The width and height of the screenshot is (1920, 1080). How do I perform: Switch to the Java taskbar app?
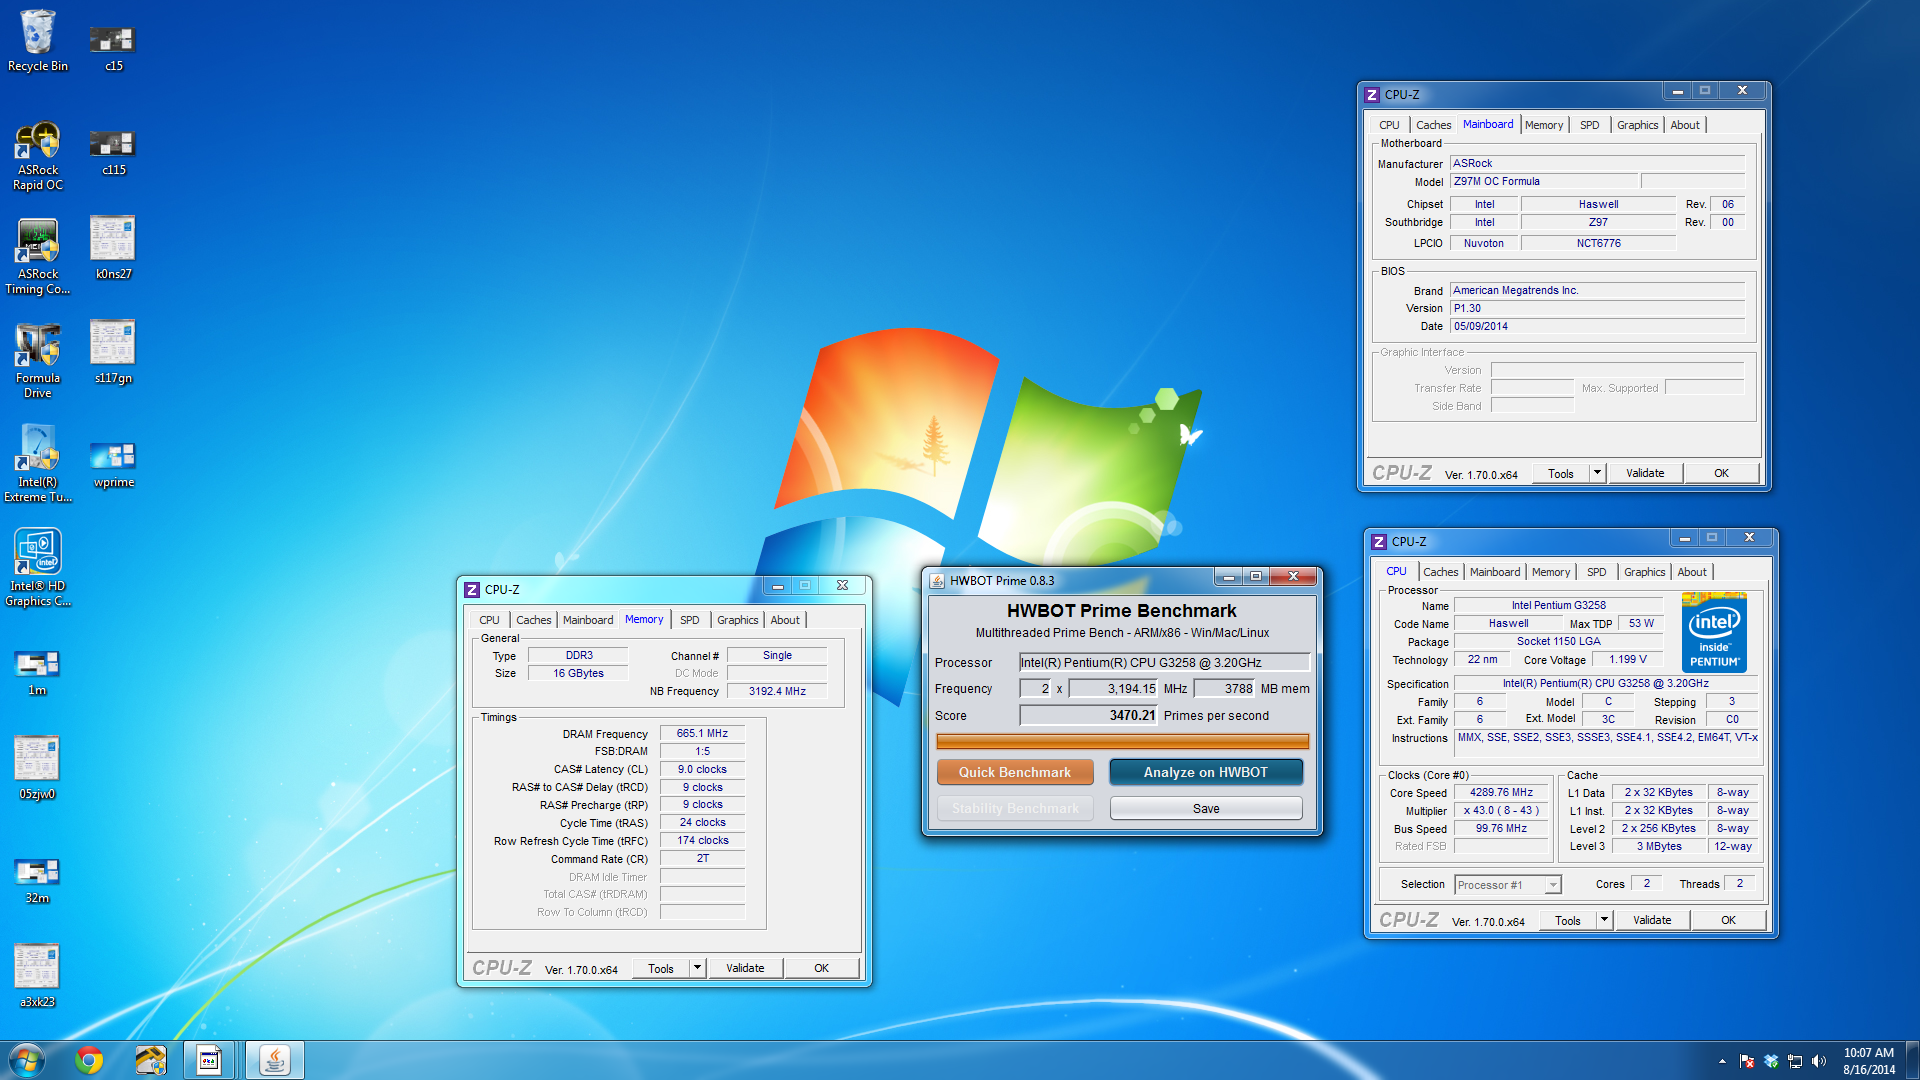274,1060
